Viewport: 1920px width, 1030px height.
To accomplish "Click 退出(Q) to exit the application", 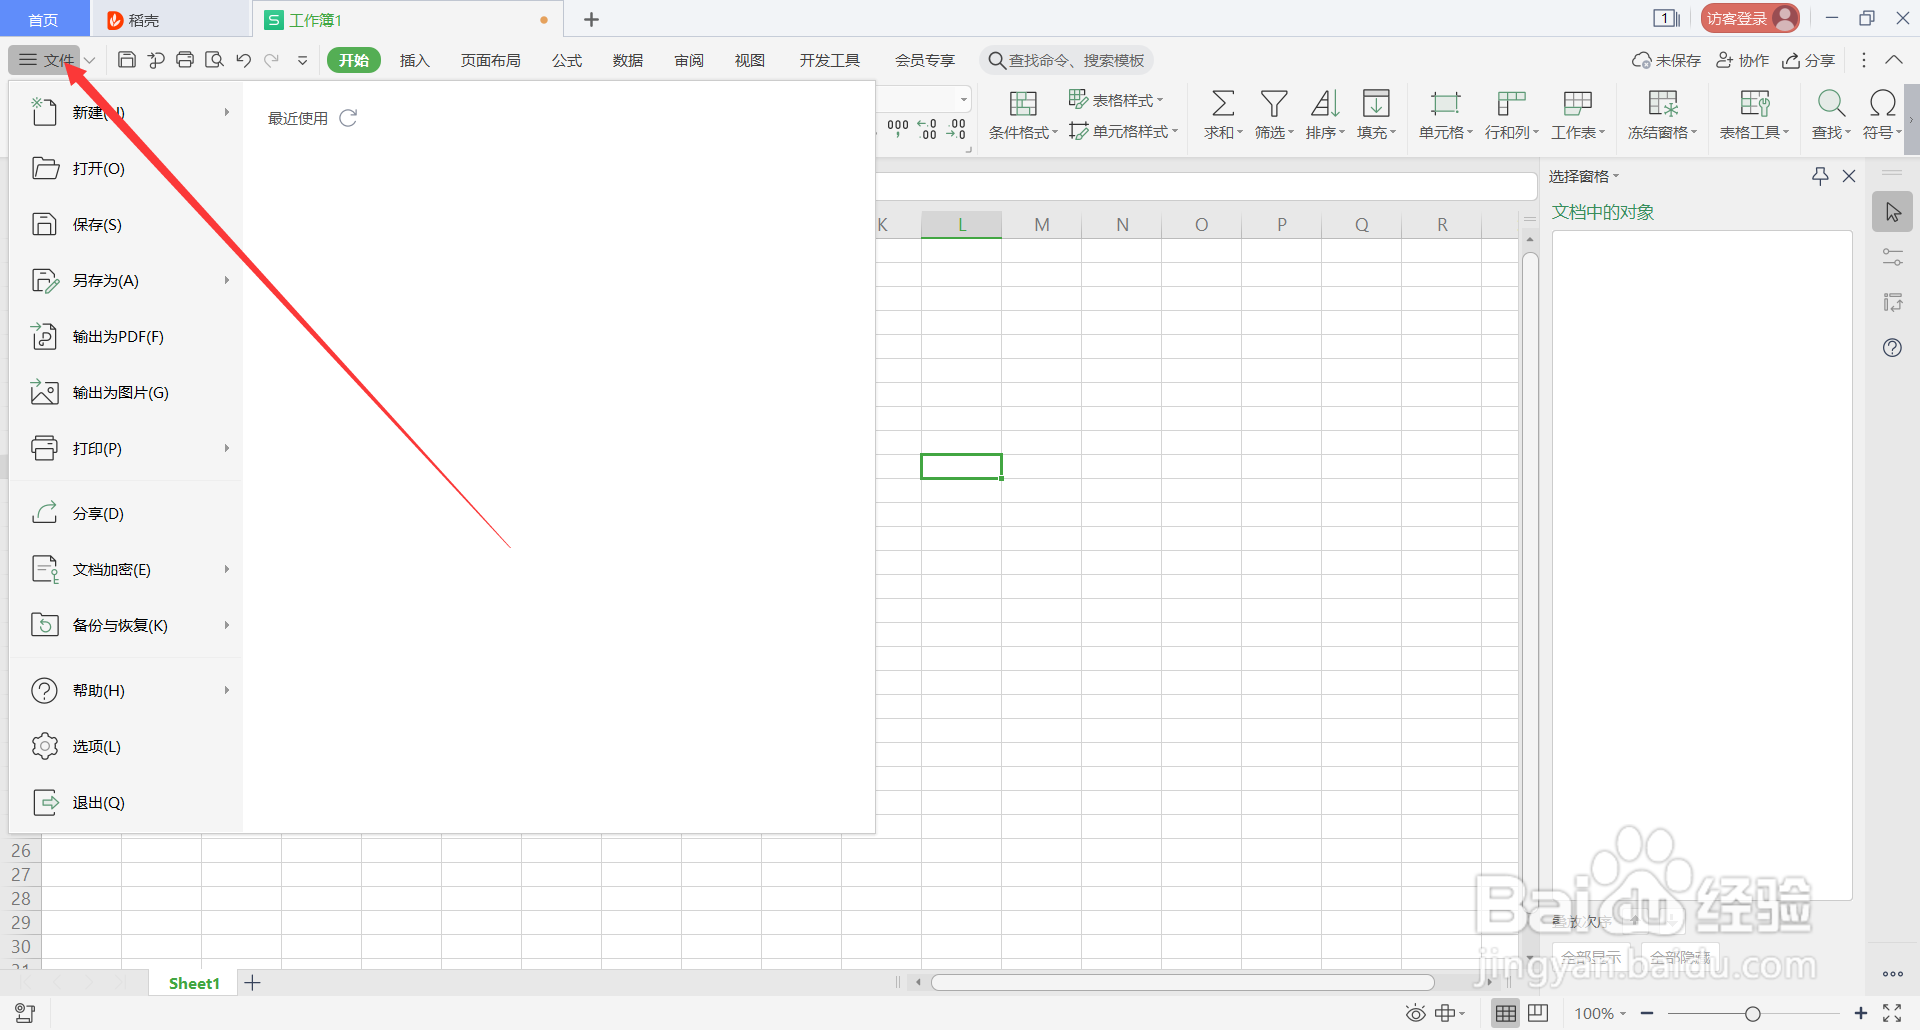I will (x=98, y=802).
